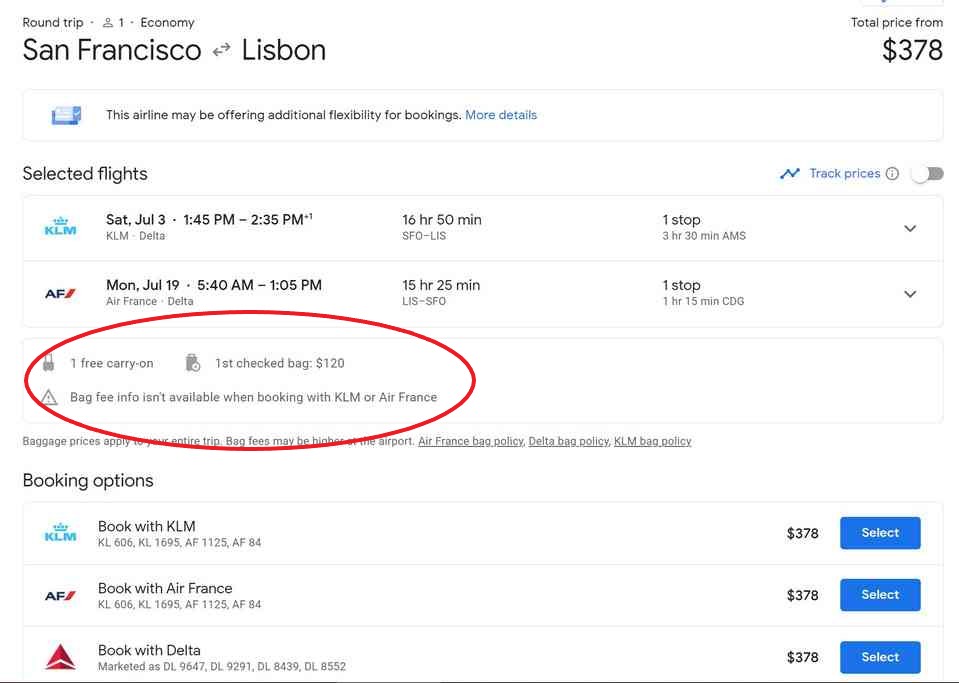Expand the Sat, Jul 3 KLM flight details

[x=910, y=228]
